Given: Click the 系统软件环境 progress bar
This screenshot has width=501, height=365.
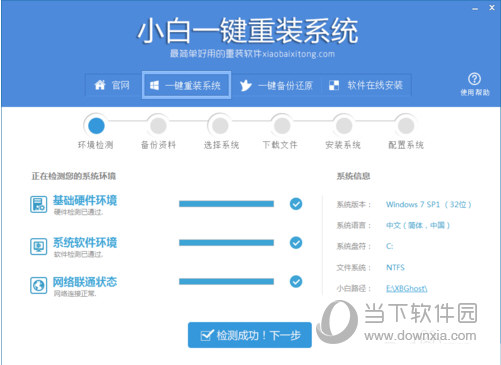Looking at the screenshot, I should tap(226, 243).
